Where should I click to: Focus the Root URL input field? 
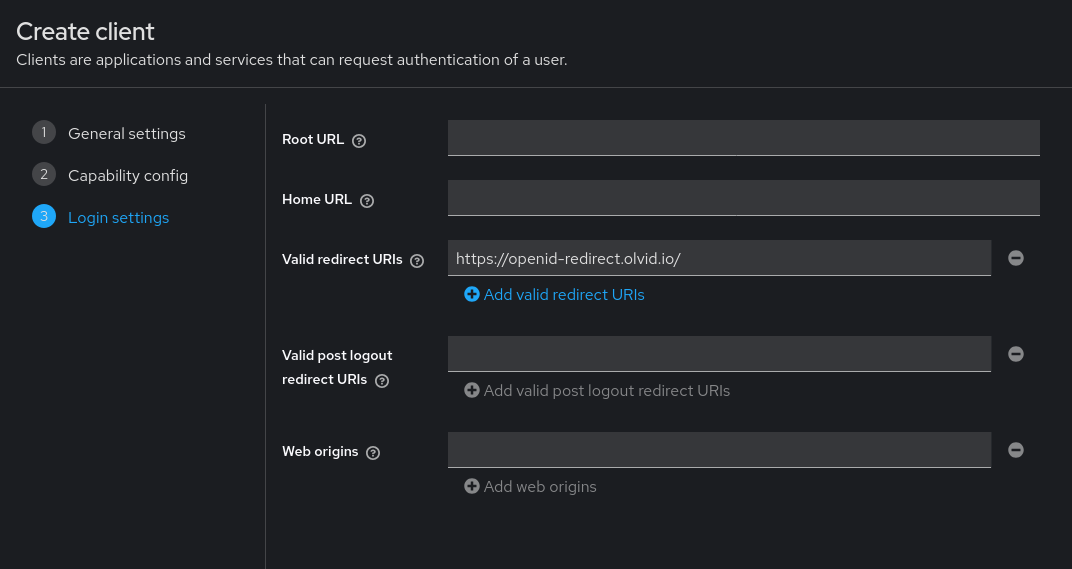pos(744,138)
